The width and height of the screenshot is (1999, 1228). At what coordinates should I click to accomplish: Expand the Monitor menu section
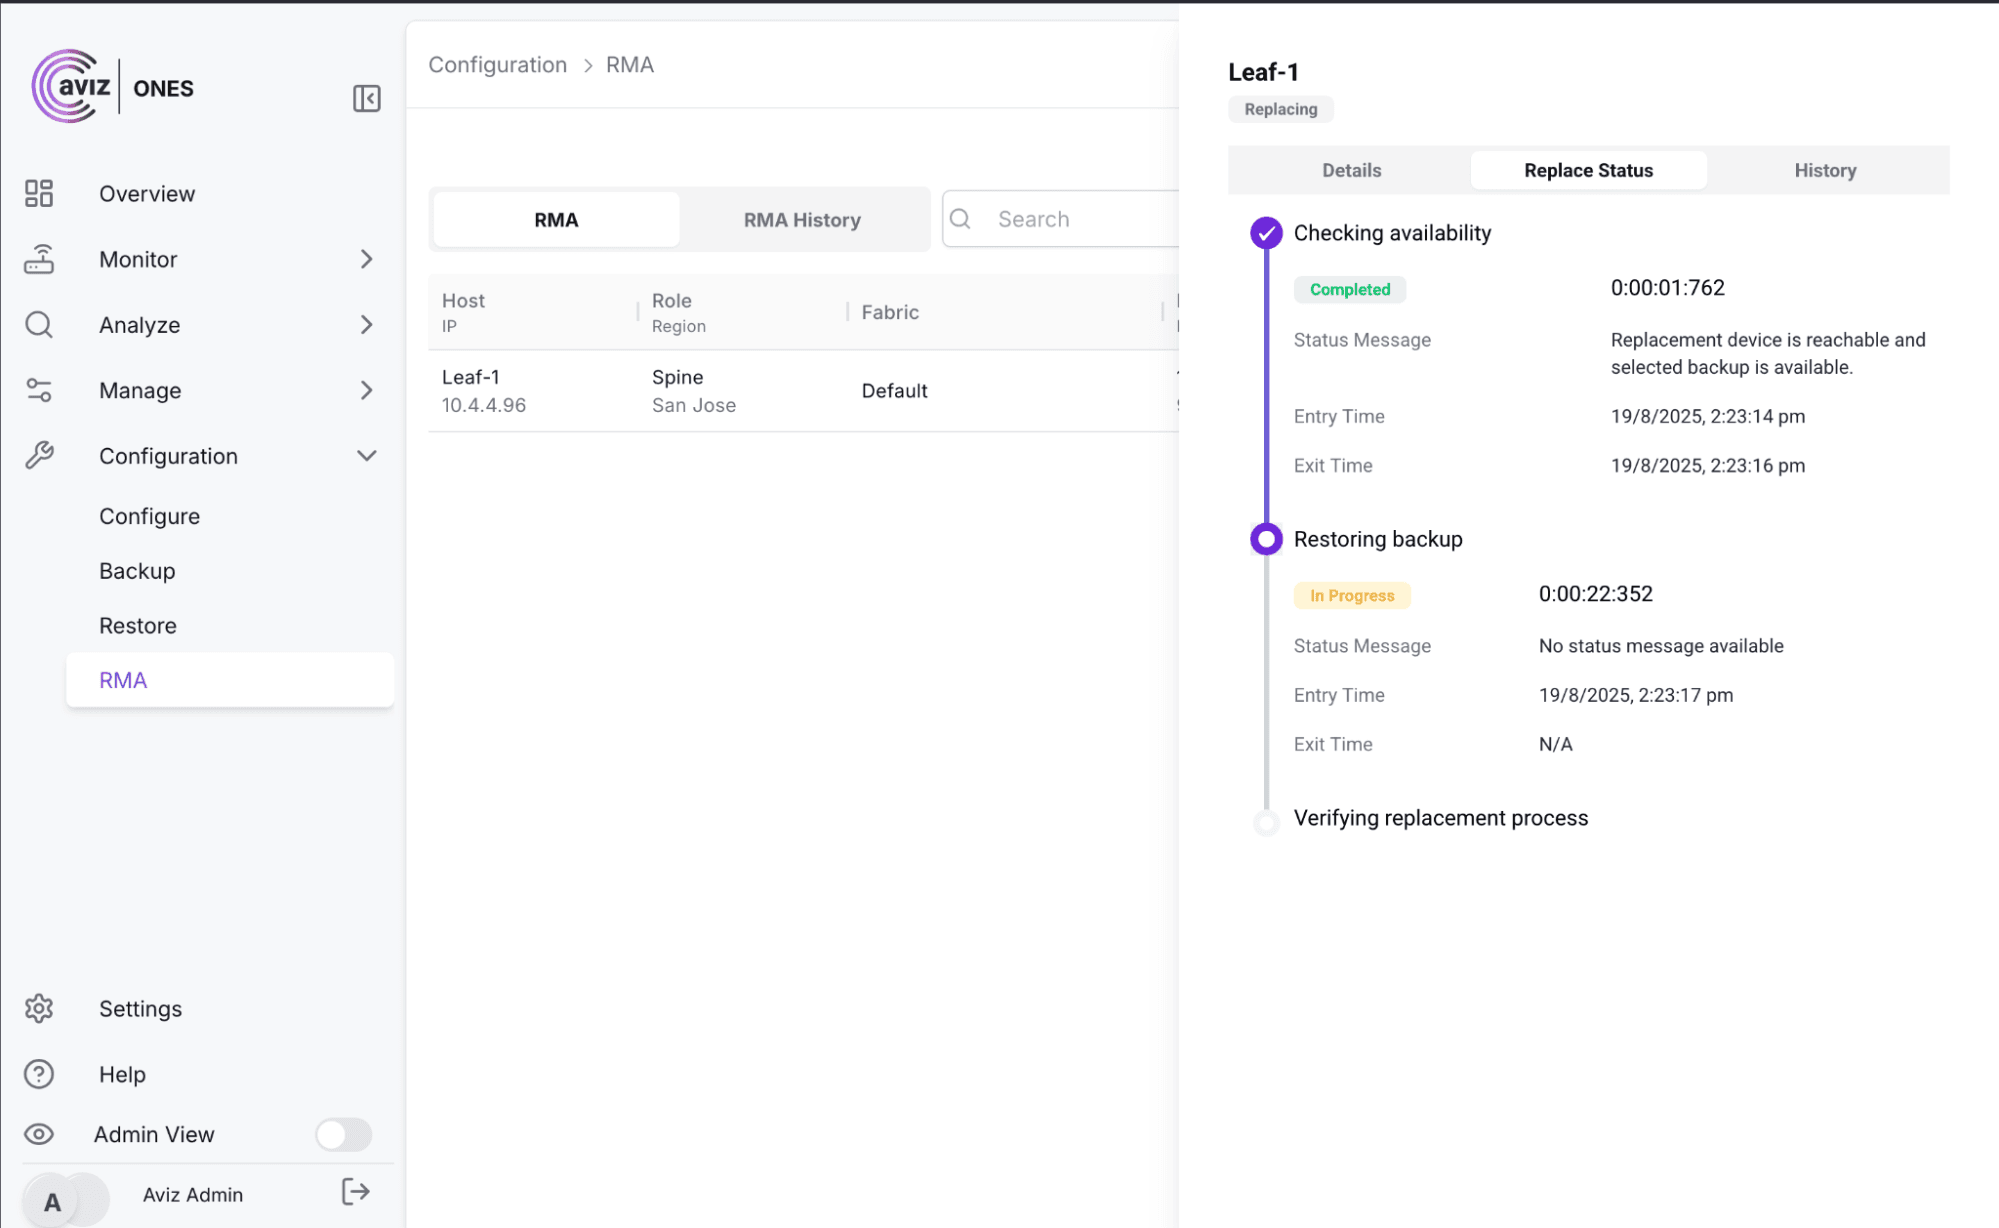click(368, 259)
